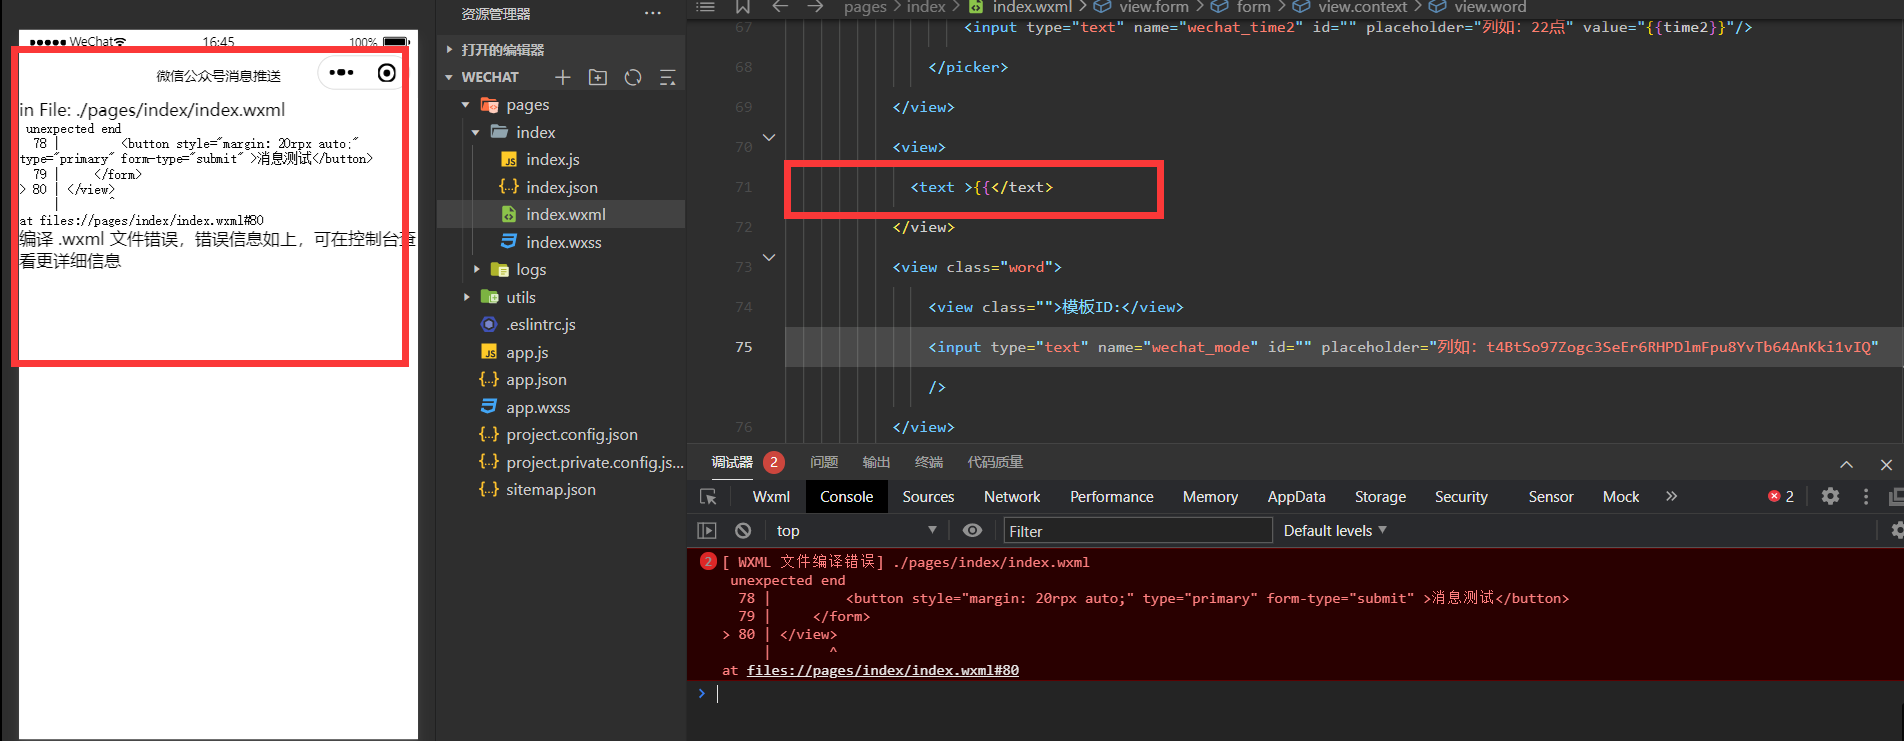The width and height of the screenshot is (1904, 741).
Task: Show more devtools tabs with the chevron
Action: (1671, 496)
